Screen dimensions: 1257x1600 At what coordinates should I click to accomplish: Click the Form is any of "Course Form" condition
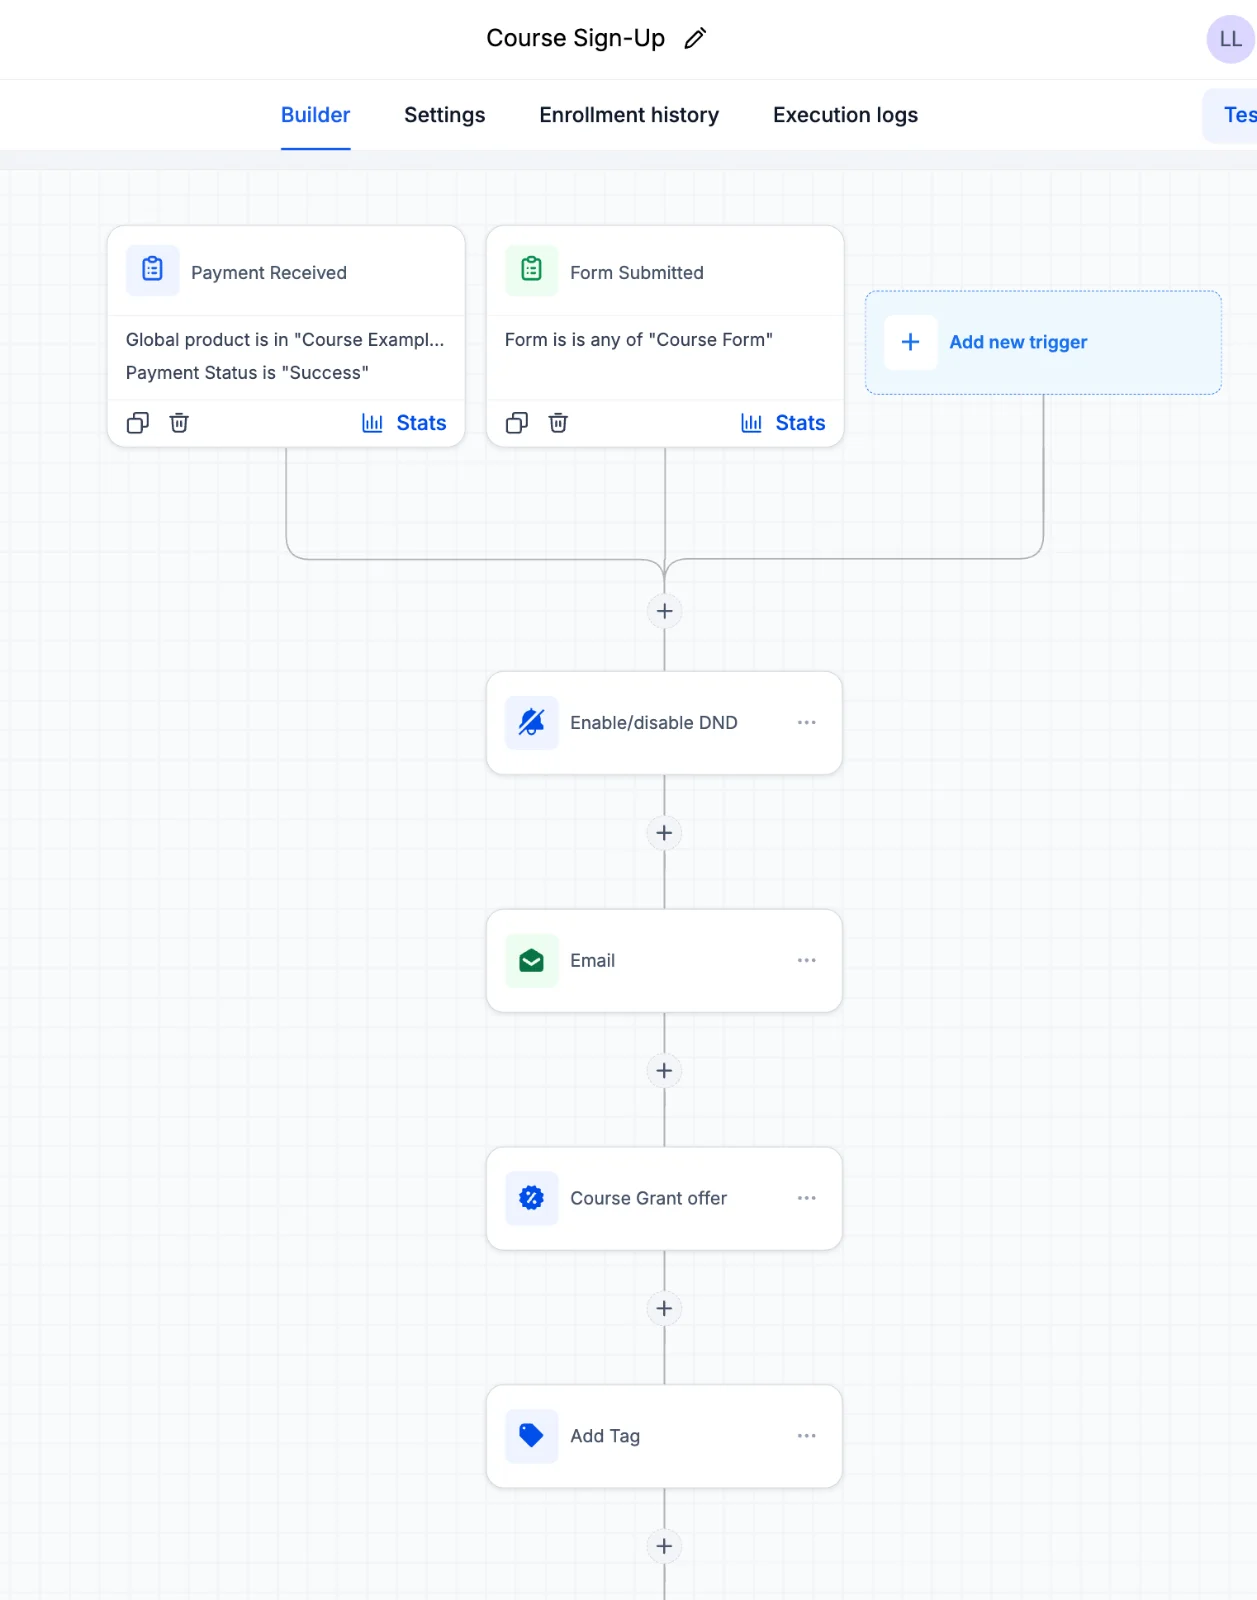[639, 340]
